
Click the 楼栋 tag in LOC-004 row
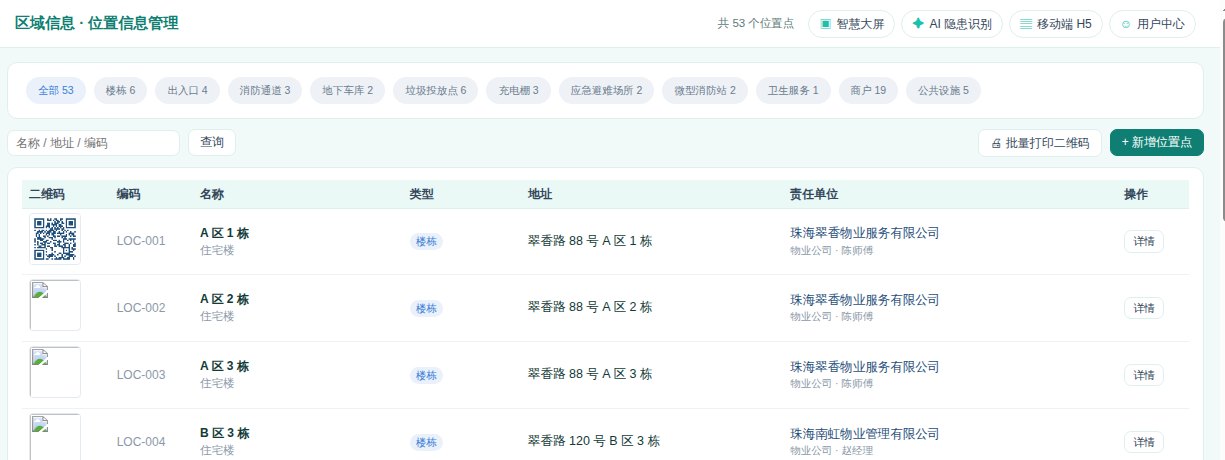[426, 442]
